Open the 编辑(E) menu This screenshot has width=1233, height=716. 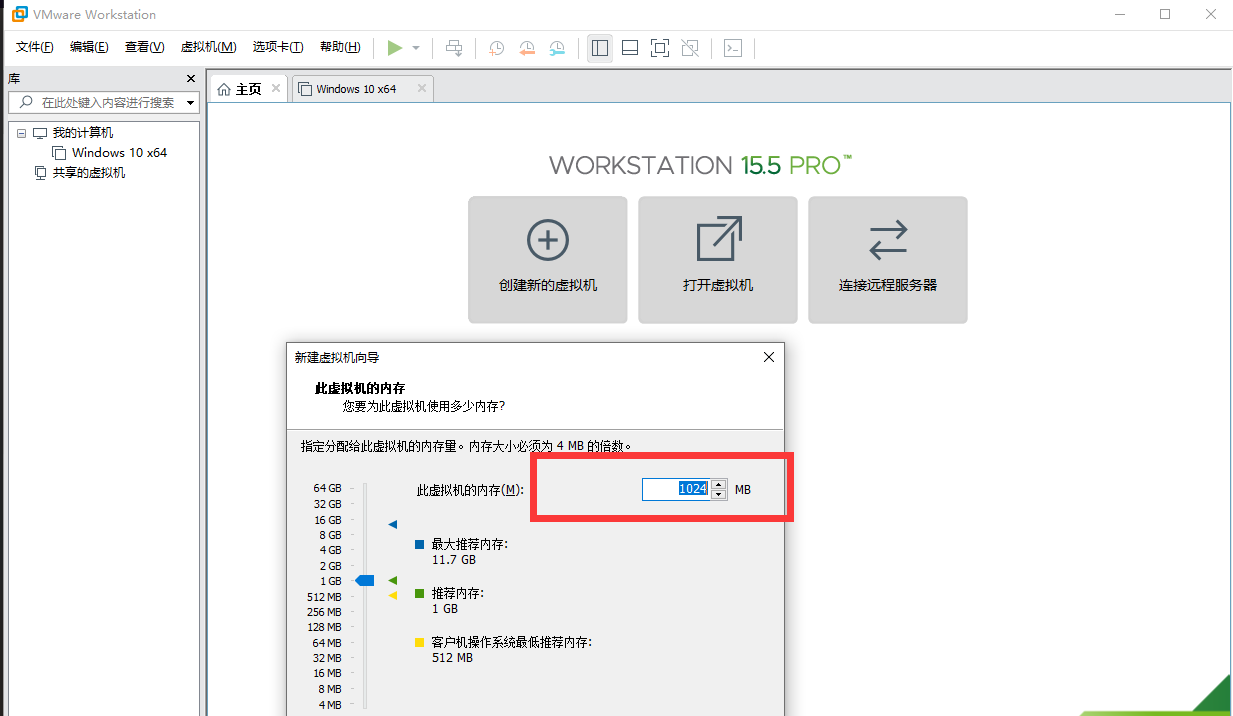pyautogui.click(x=89, y=47)
